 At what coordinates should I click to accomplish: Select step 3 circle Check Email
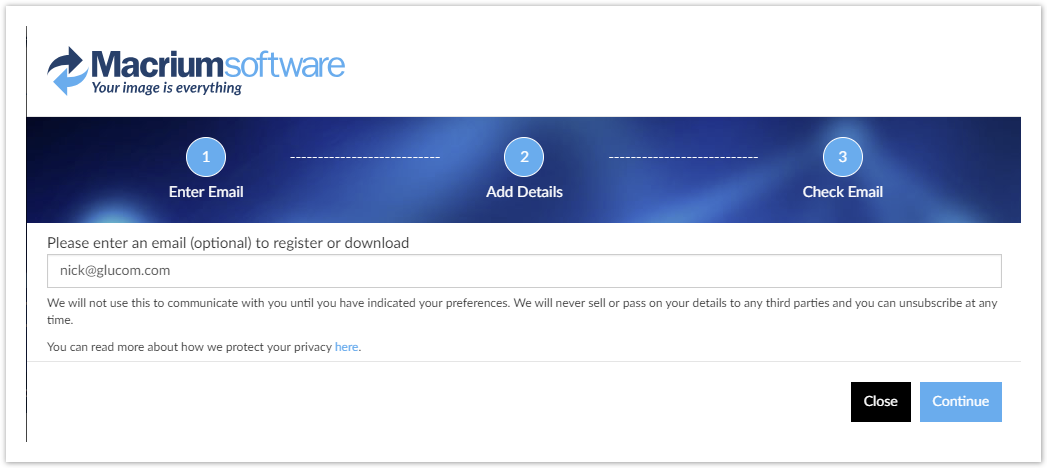click(x=843, y=158)
